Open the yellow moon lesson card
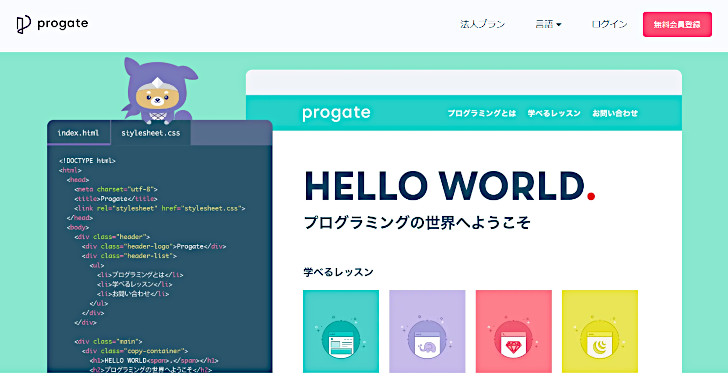The width and height of the screenshot is (728, 389). (x=600, y=331)
